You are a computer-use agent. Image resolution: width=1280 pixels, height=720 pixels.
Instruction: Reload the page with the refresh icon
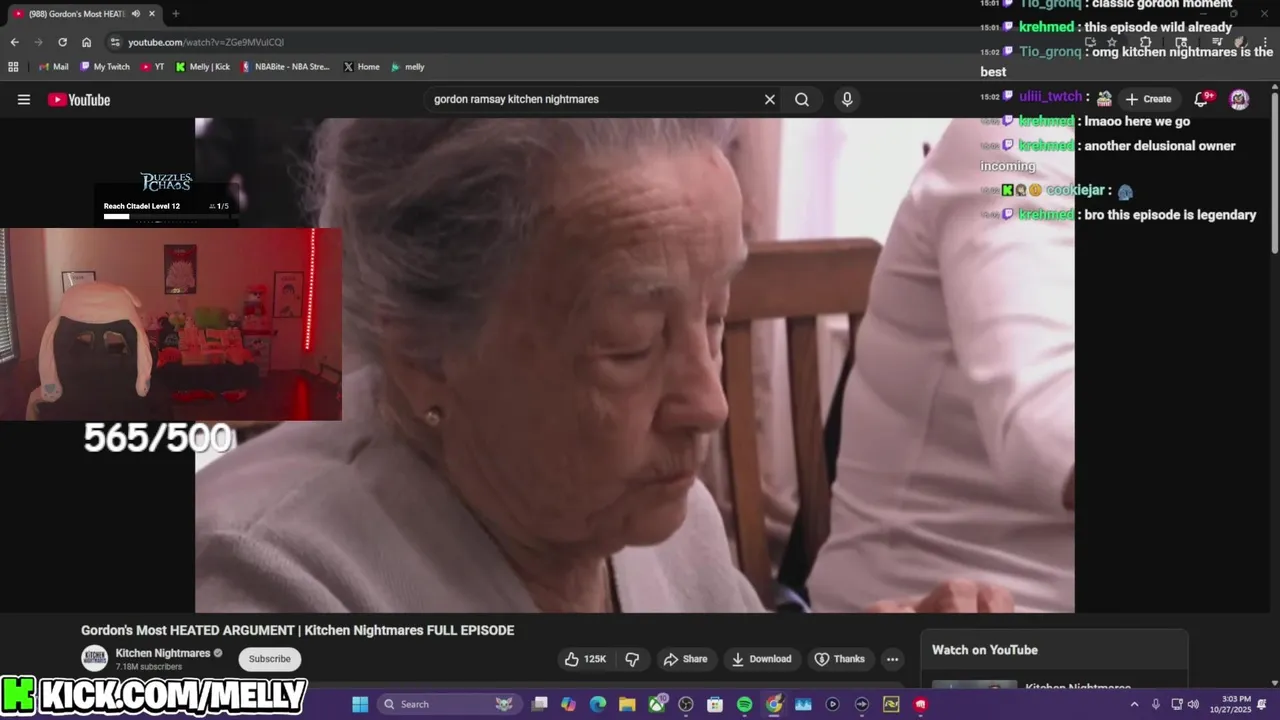[x=62, y=42]
